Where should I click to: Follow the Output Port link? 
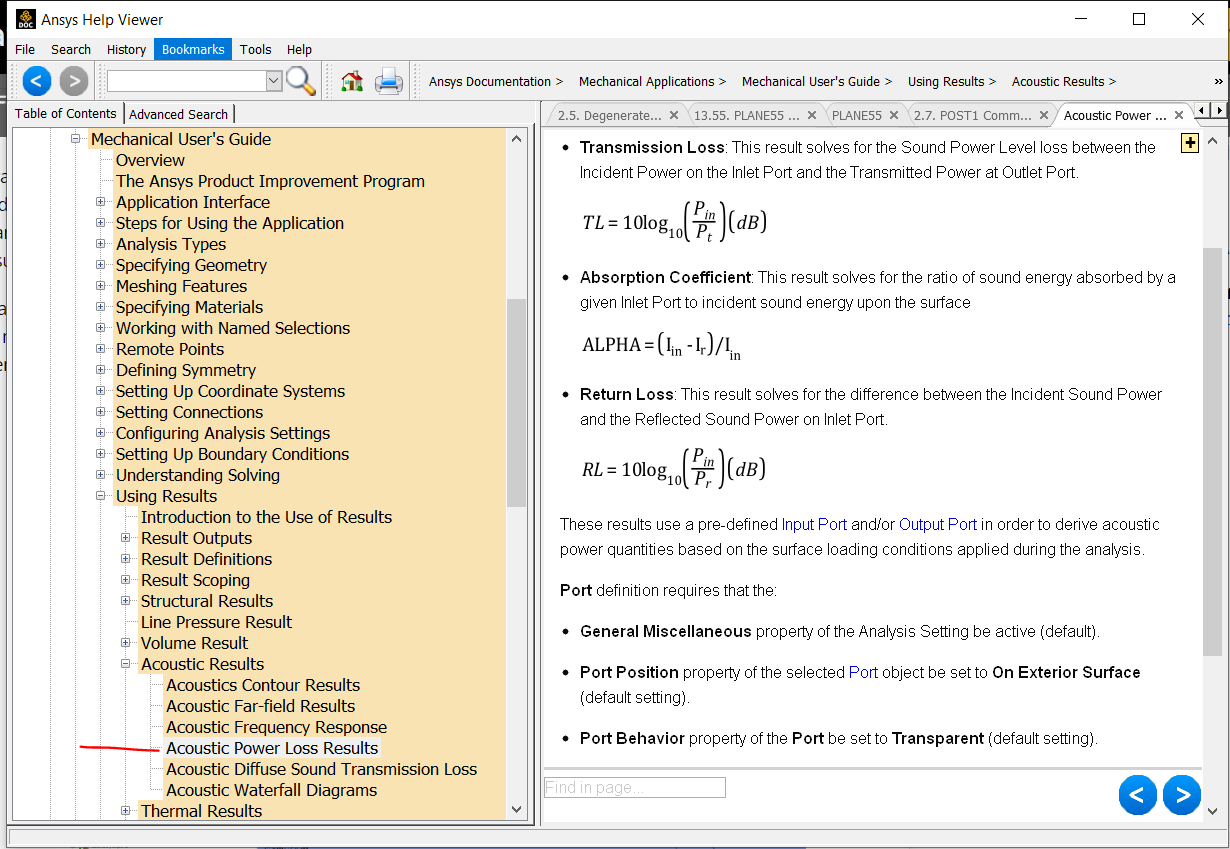click(x=937, y=524)
